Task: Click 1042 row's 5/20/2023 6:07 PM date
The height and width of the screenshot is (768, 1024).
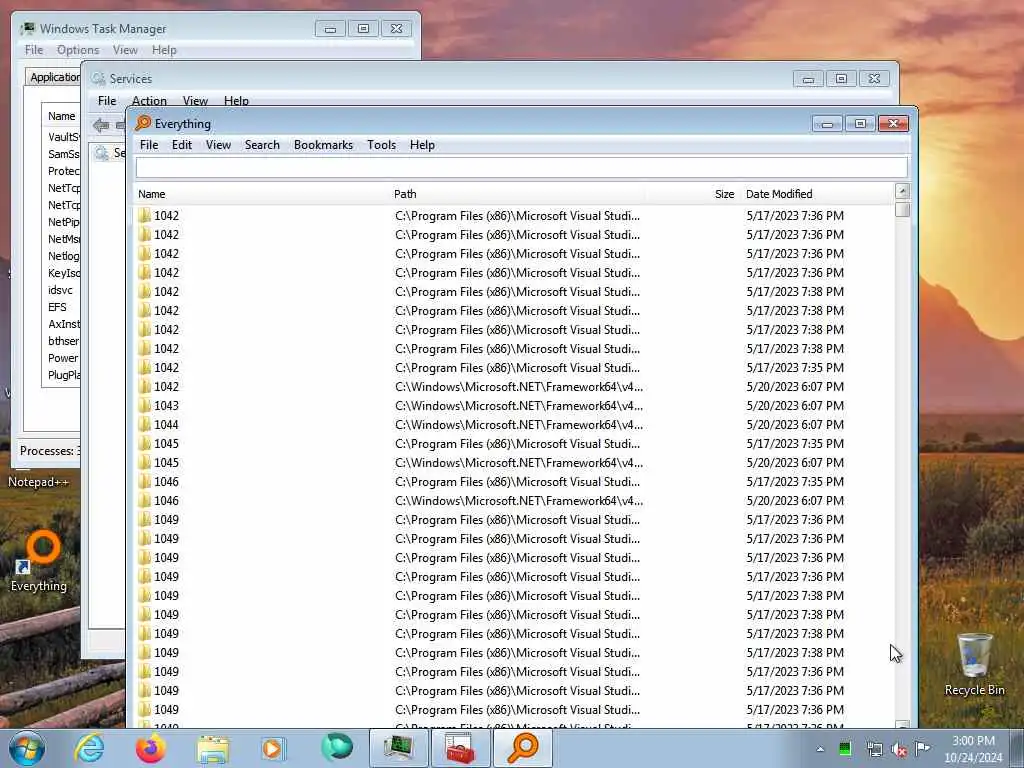Action: coord(795,387)
